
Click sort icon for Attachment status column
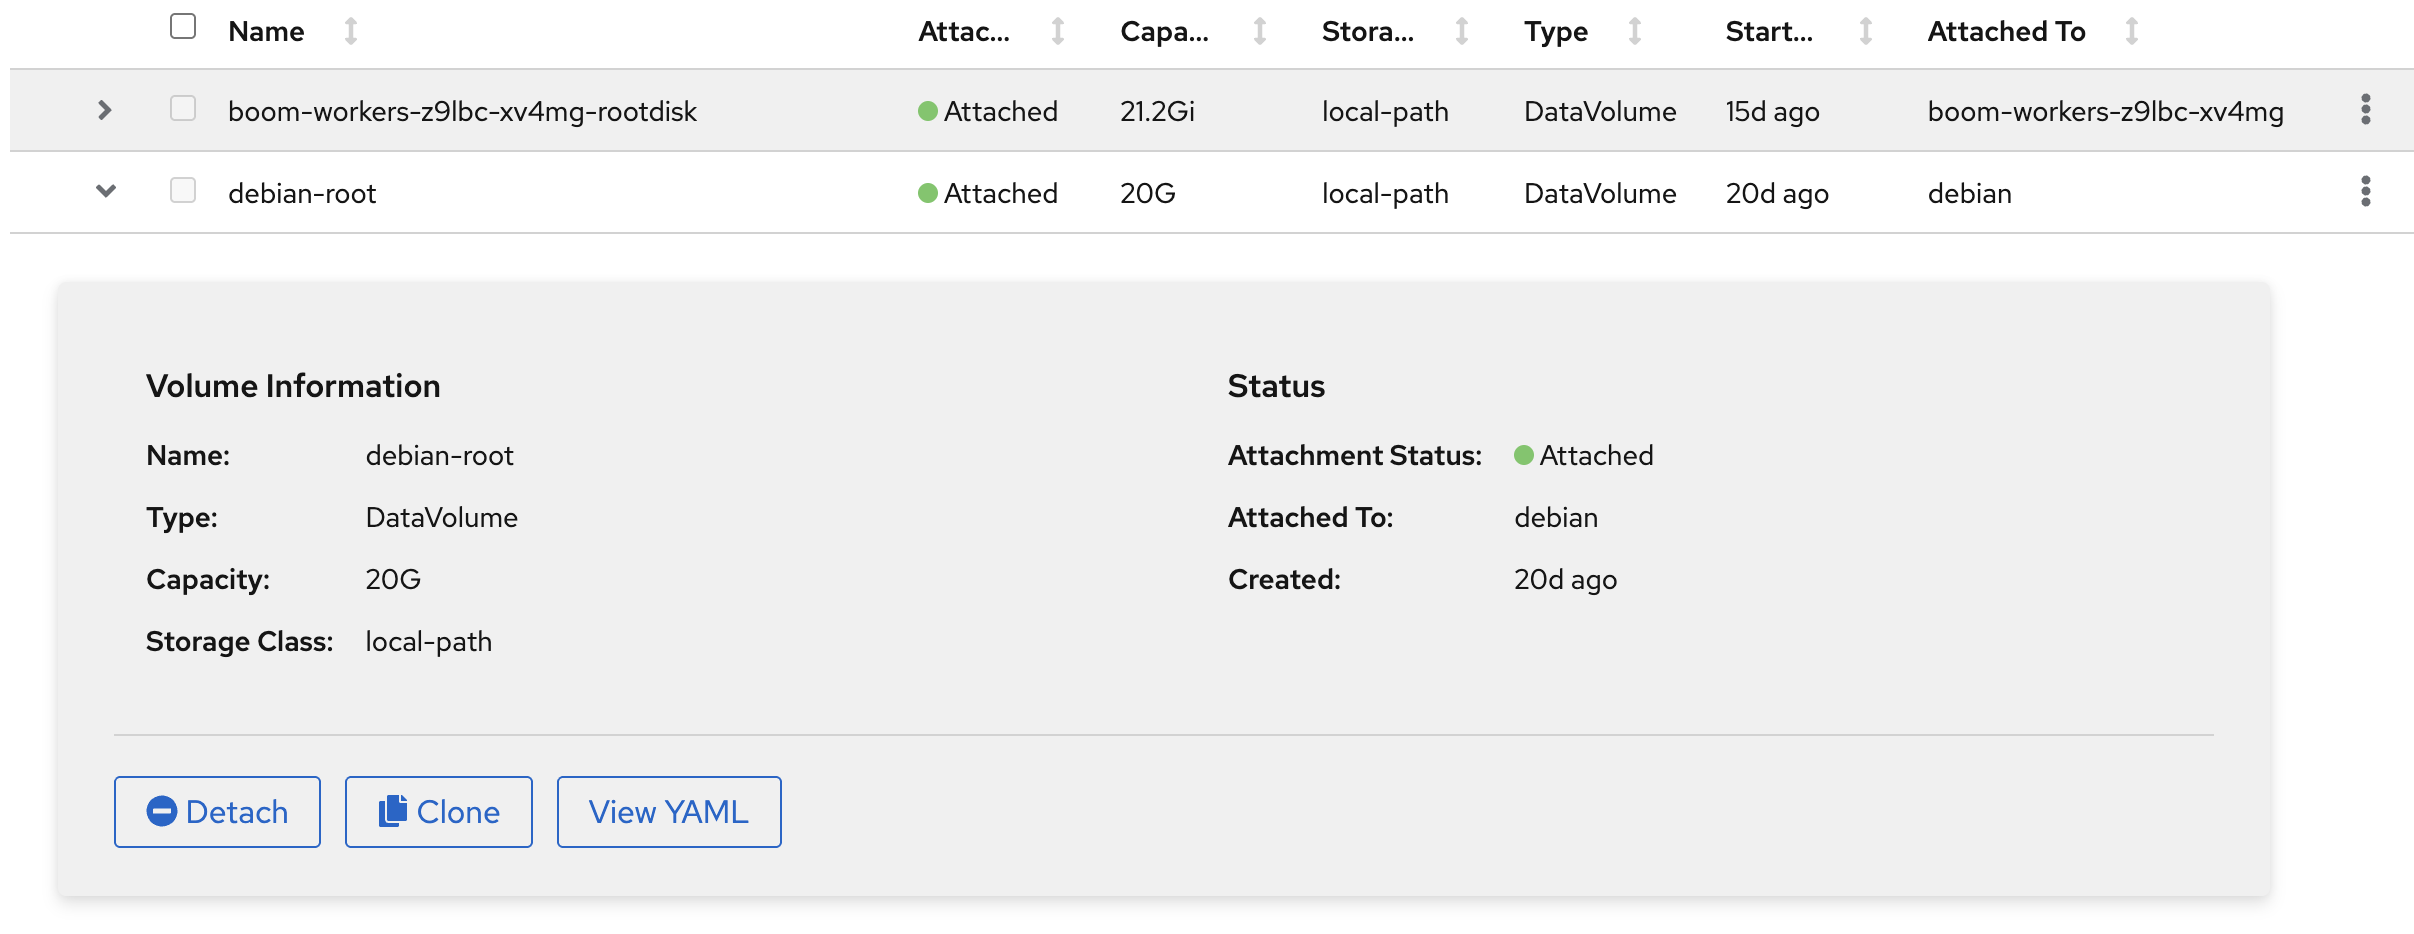tap(1057, 32)
